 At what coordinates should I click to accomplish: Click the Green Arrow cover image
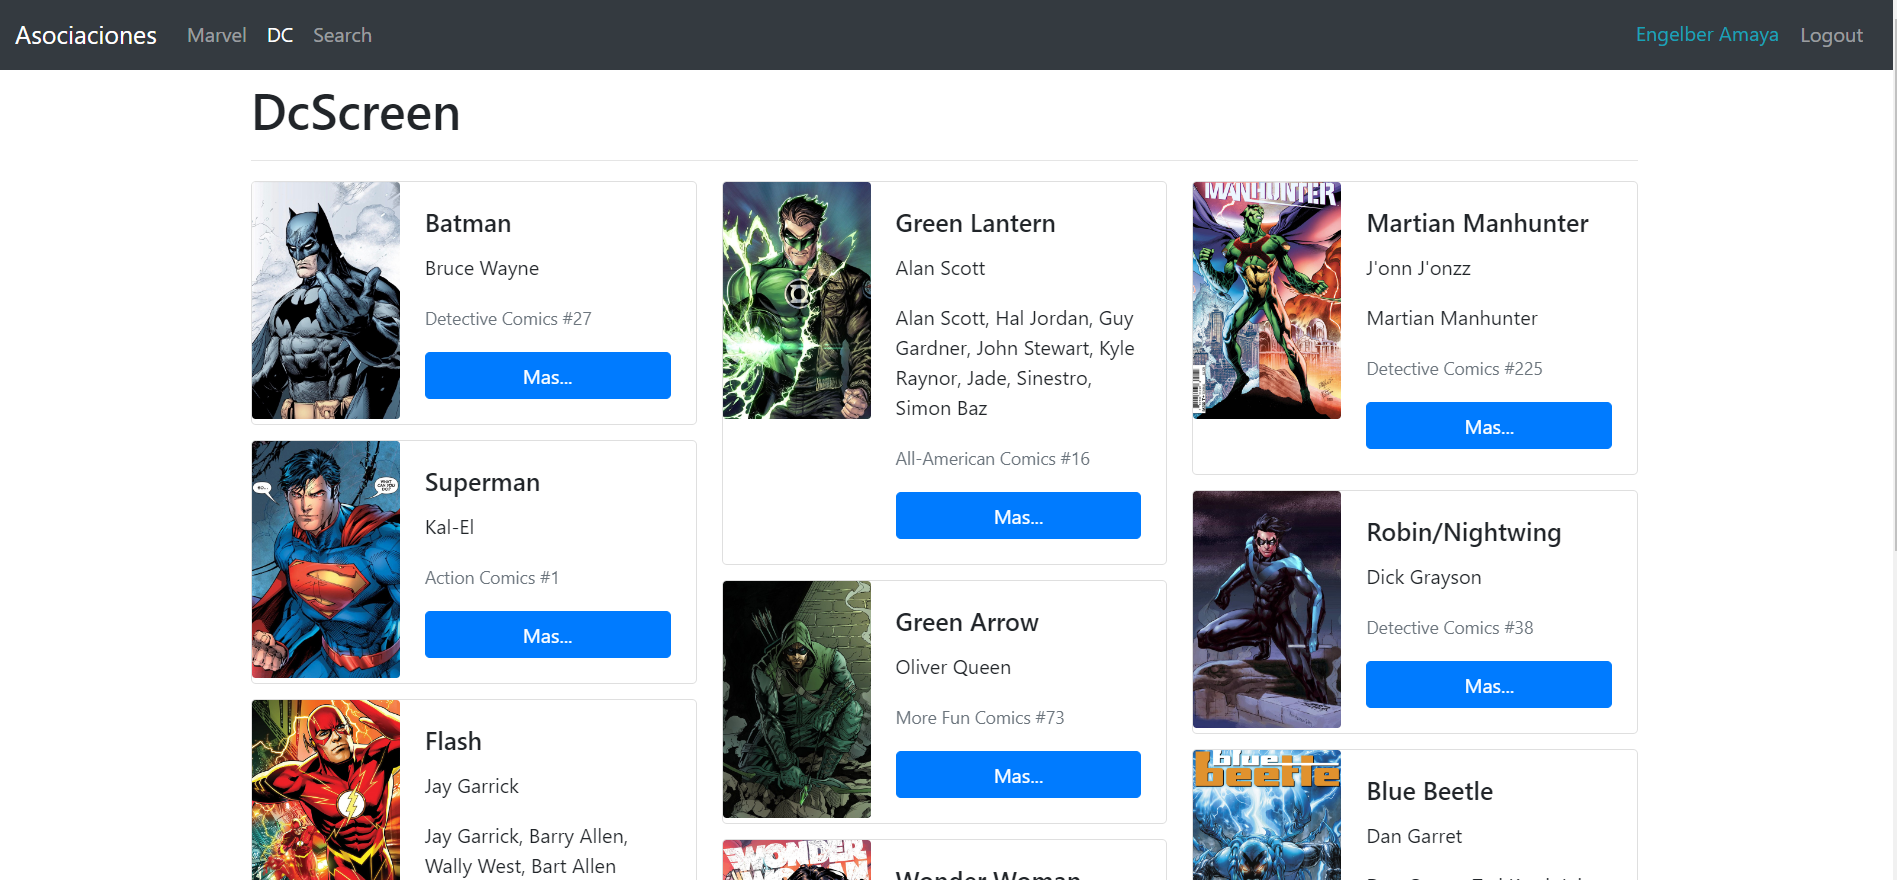click(797, 699)
